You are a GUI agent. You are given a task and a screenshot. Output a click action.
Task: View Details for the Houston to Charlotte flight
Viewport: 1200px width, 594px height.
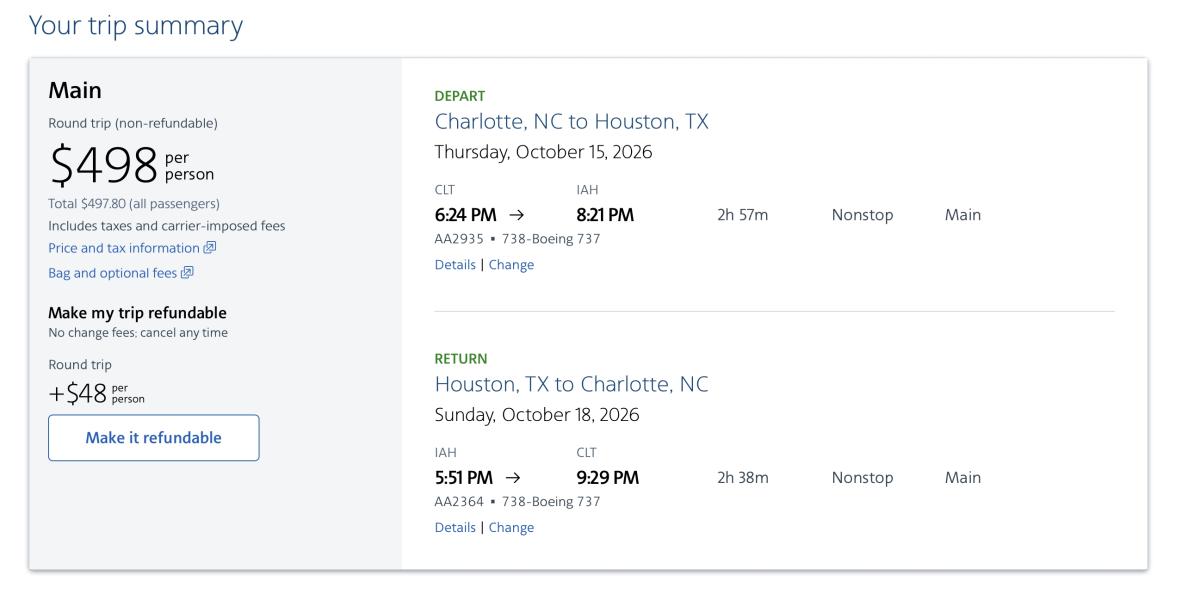coord(455,528)
